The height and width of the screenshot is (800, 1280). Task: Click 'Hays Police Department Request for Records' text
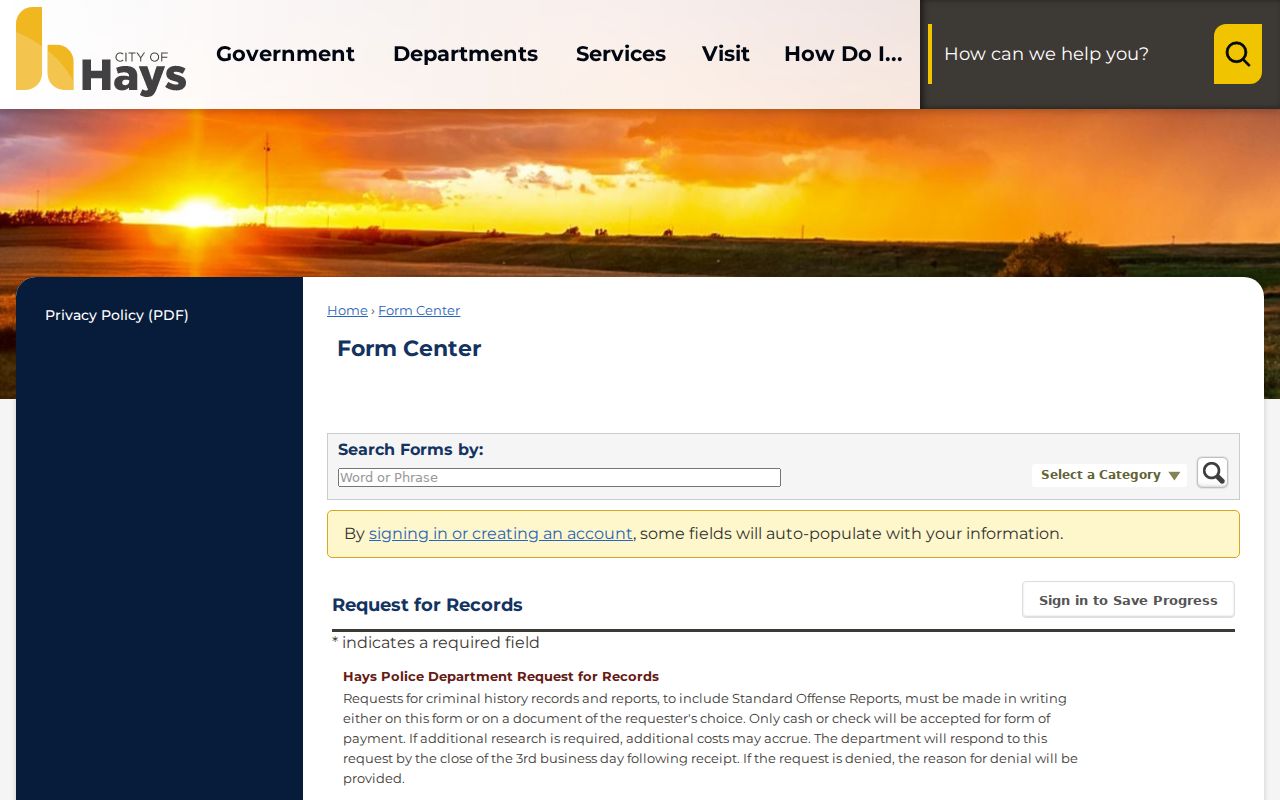point(501,677)
